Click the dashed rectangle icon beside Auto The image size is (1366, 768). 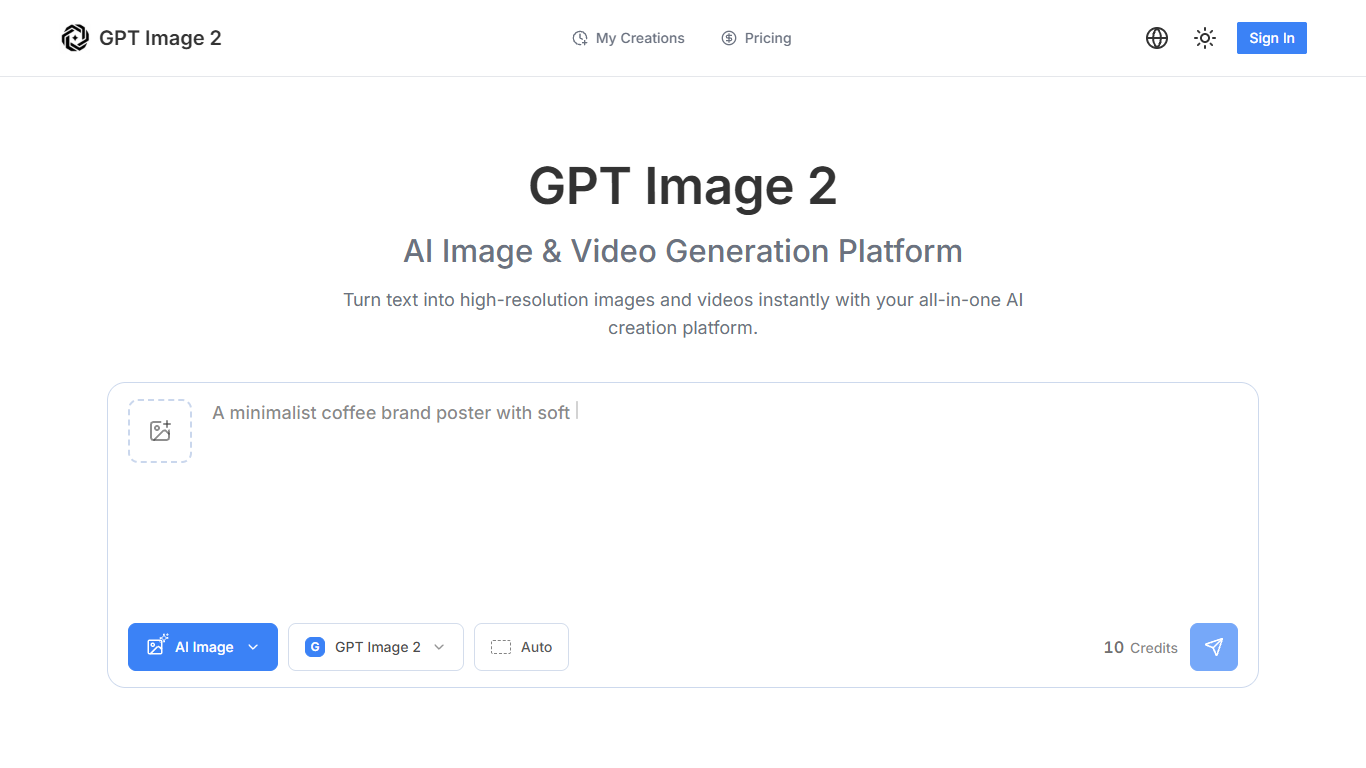[501, 647]
